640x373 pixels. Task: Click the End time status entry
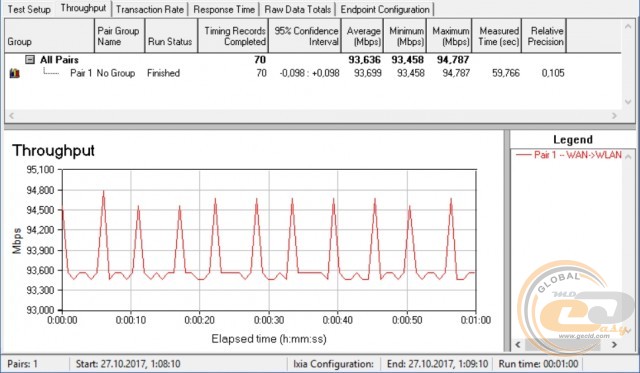tap(437, 364)
